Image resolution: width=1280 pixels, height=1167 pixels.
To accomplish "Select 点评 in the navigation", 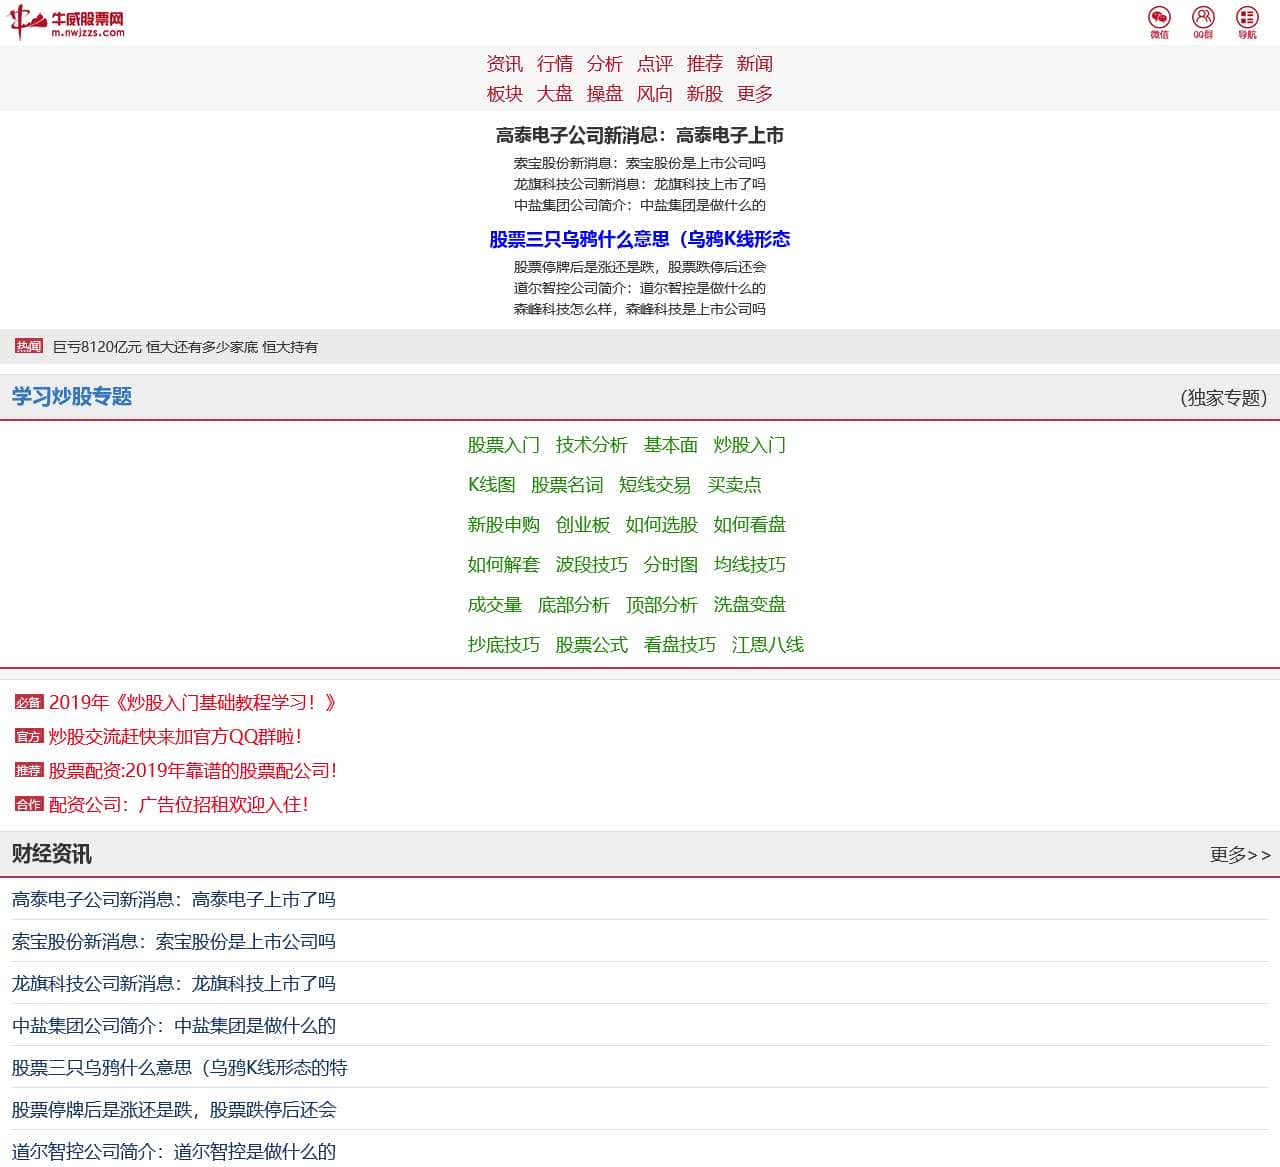I will [655, 64].
